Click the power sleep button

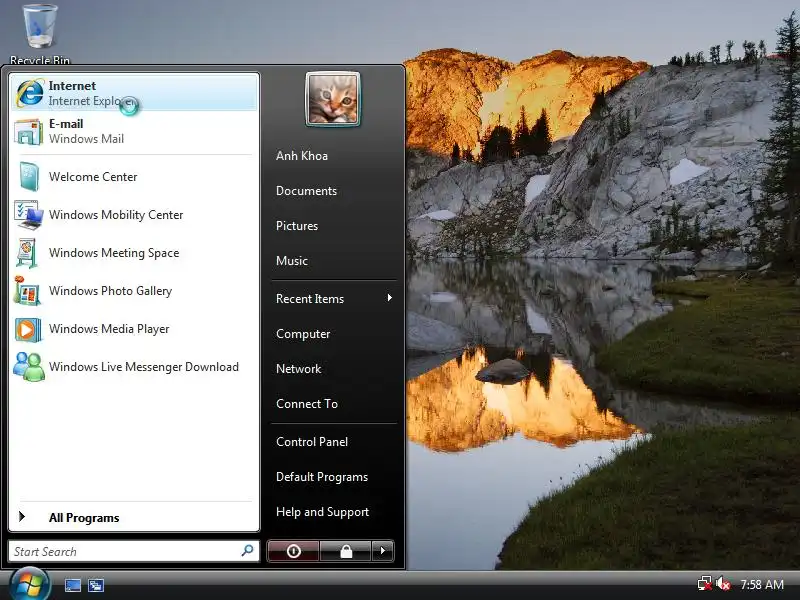pos(293,551)
